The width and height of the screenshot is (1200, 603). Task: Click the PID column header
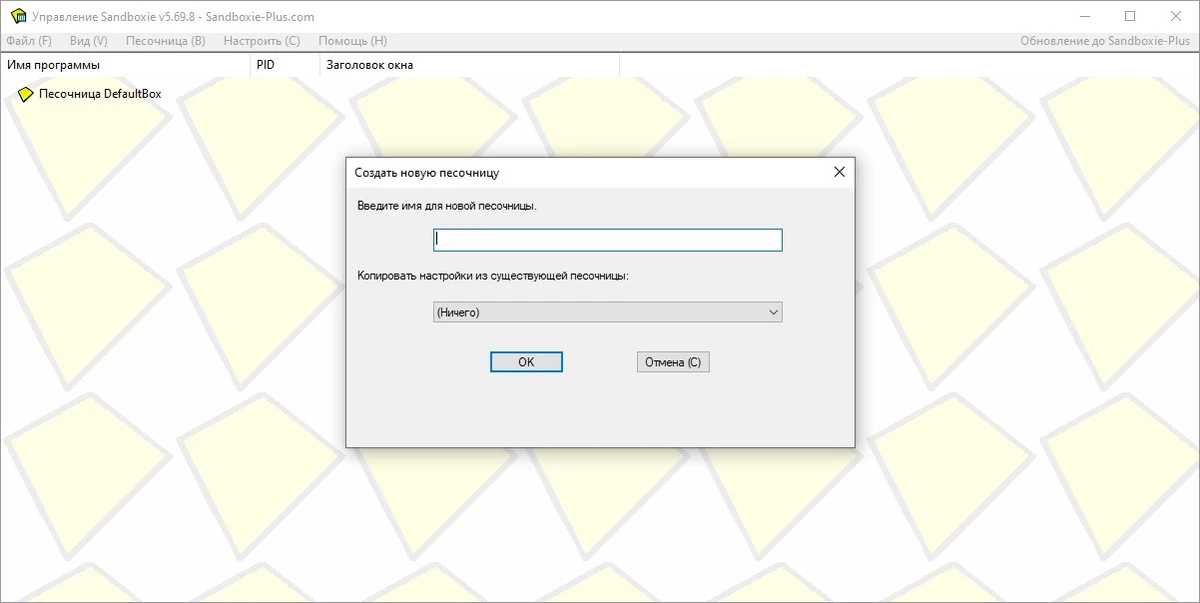tap(285, 65)
